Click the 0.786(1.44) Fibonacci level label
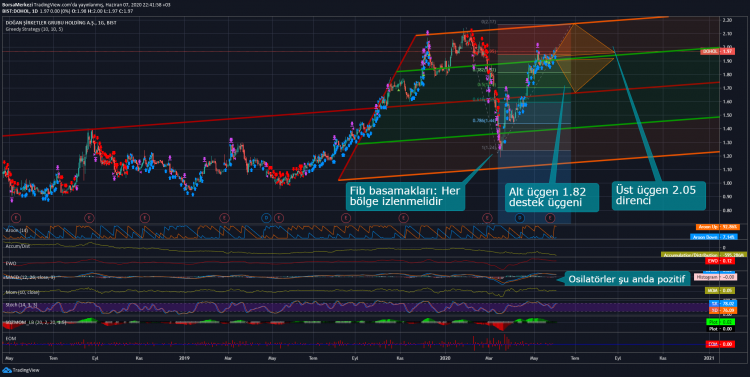Viewport: 750px width, 377px height. 485,121
